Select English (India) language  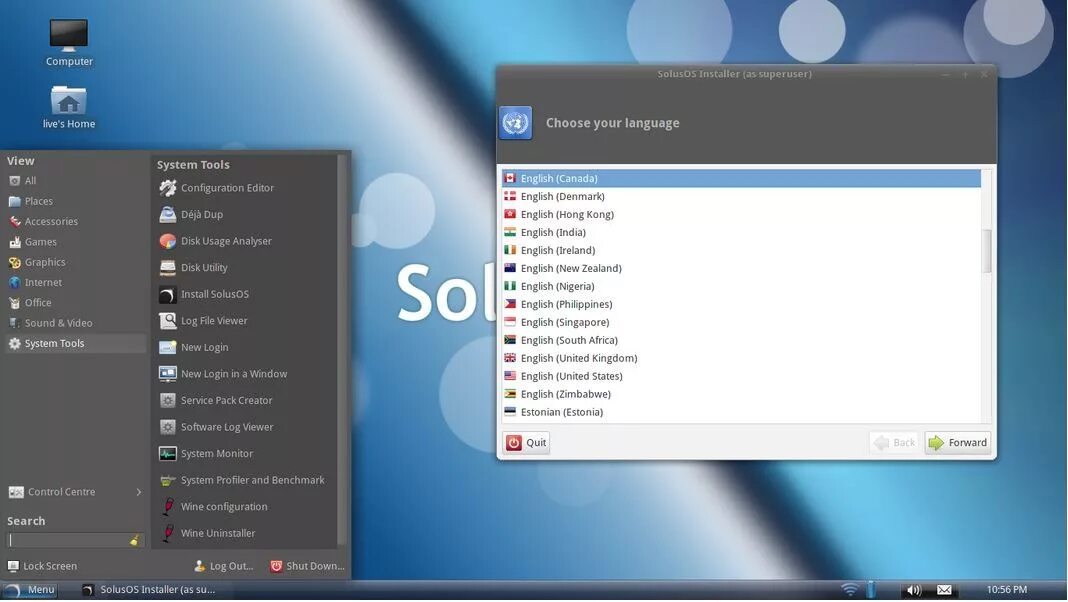741,233
